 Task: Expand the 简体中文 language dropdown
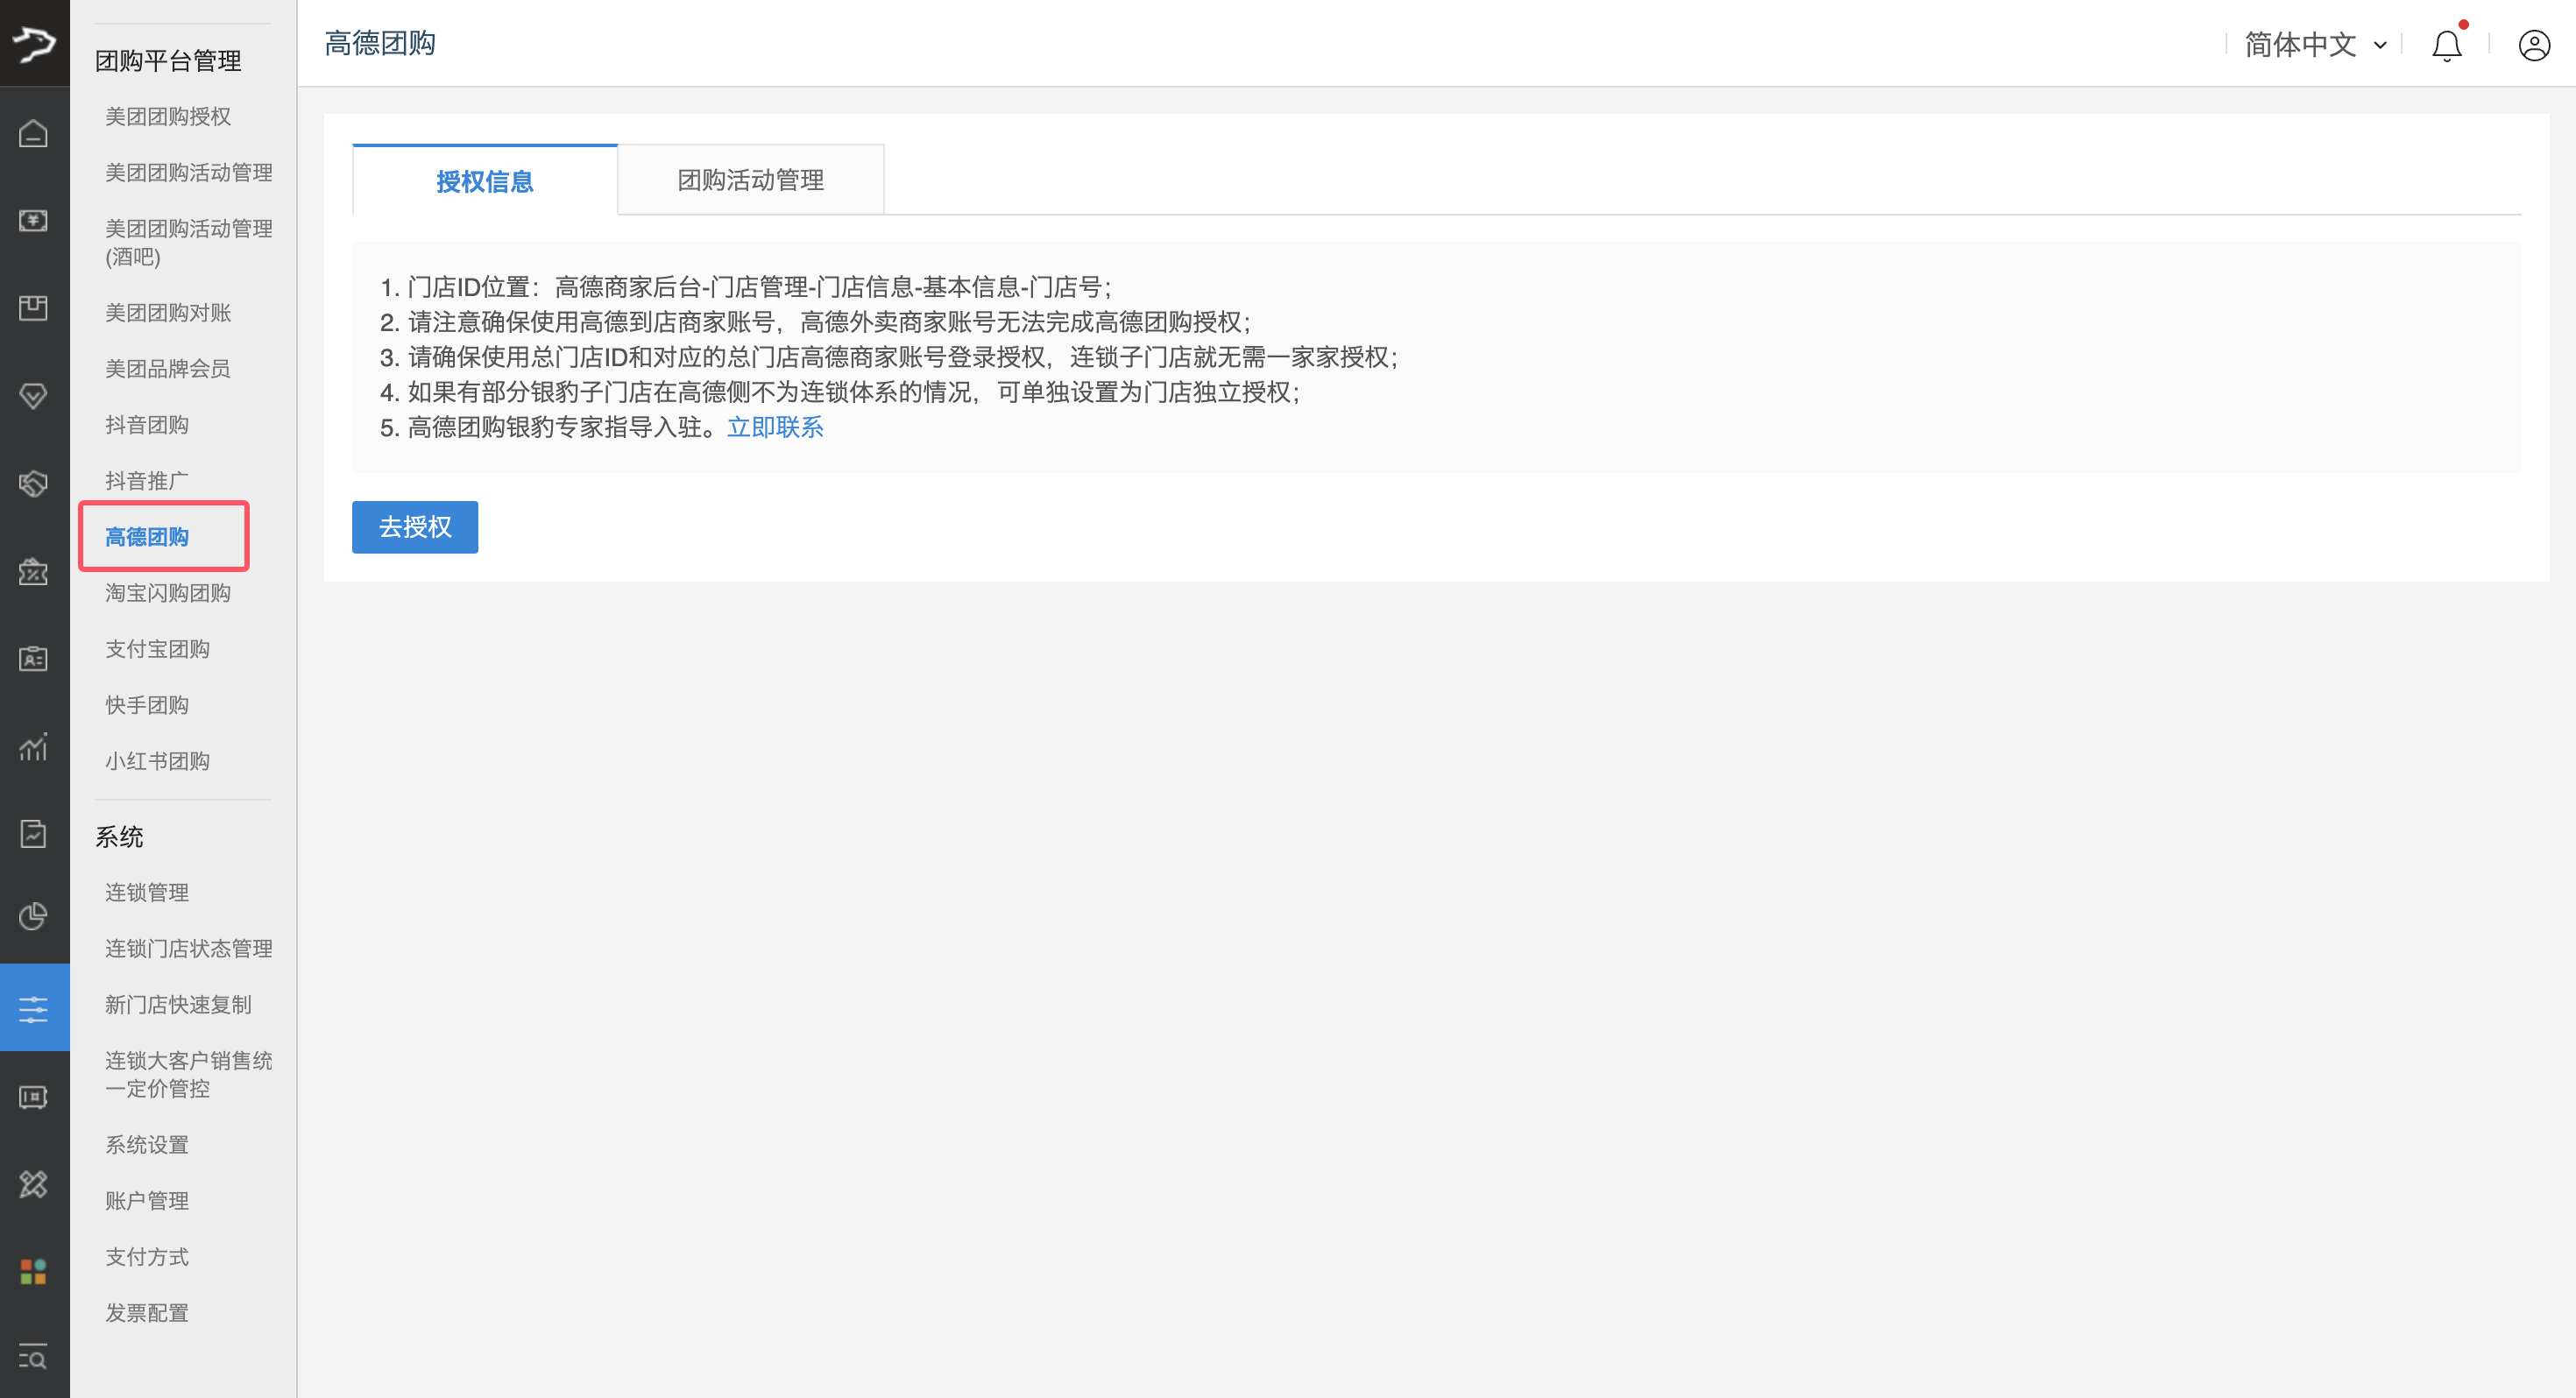[x=2314, y=45]
